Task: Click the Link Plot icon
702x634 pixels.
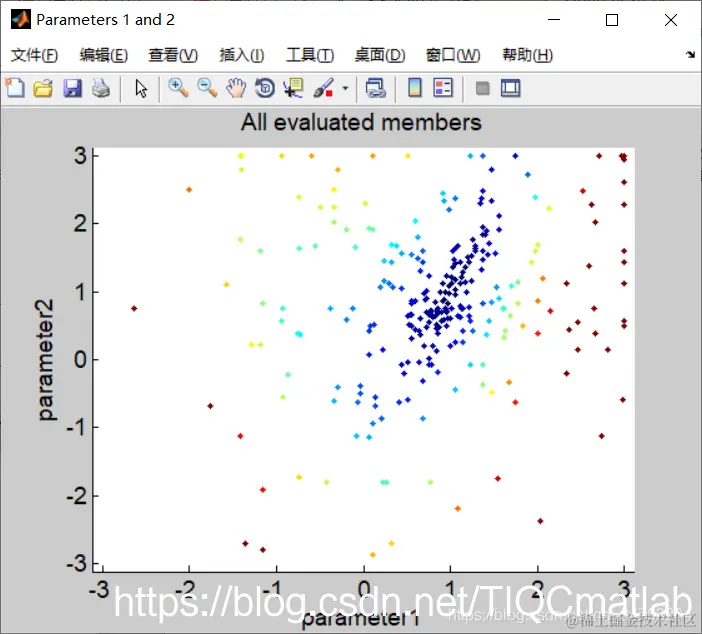Action: (376, 88)
